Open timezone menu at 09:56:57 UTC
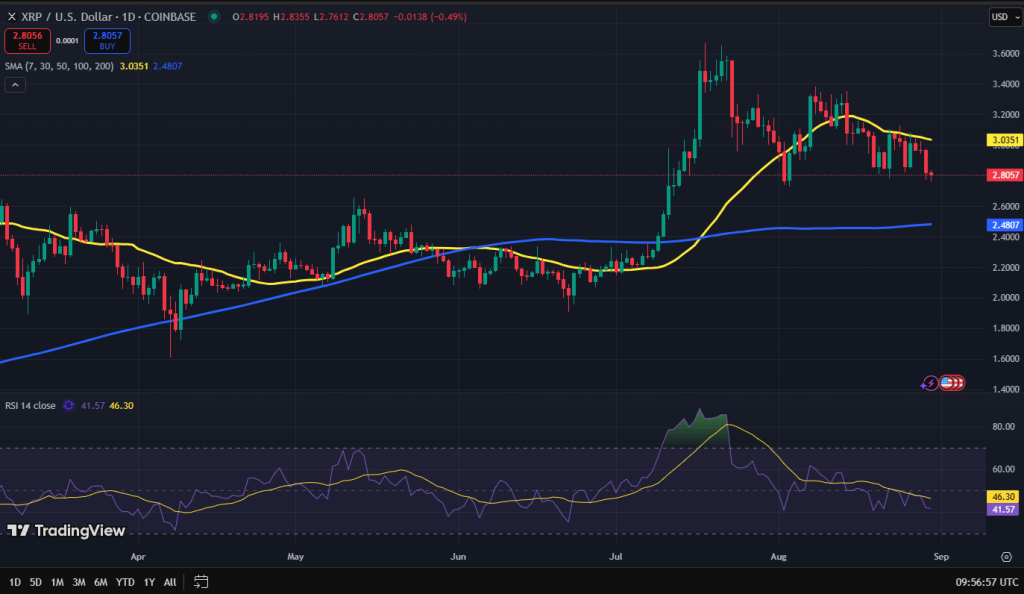Viewport: 1024px width, 594px height. click(x=986, y=582)
